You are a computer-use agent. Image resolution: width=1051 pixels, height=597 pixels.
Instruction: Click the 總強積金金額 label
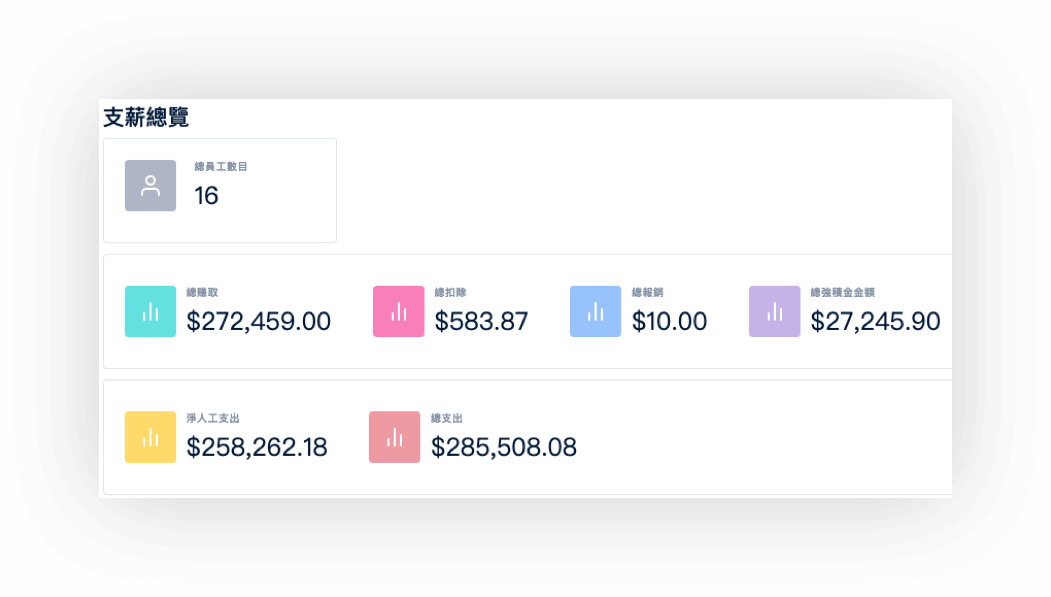842,293
